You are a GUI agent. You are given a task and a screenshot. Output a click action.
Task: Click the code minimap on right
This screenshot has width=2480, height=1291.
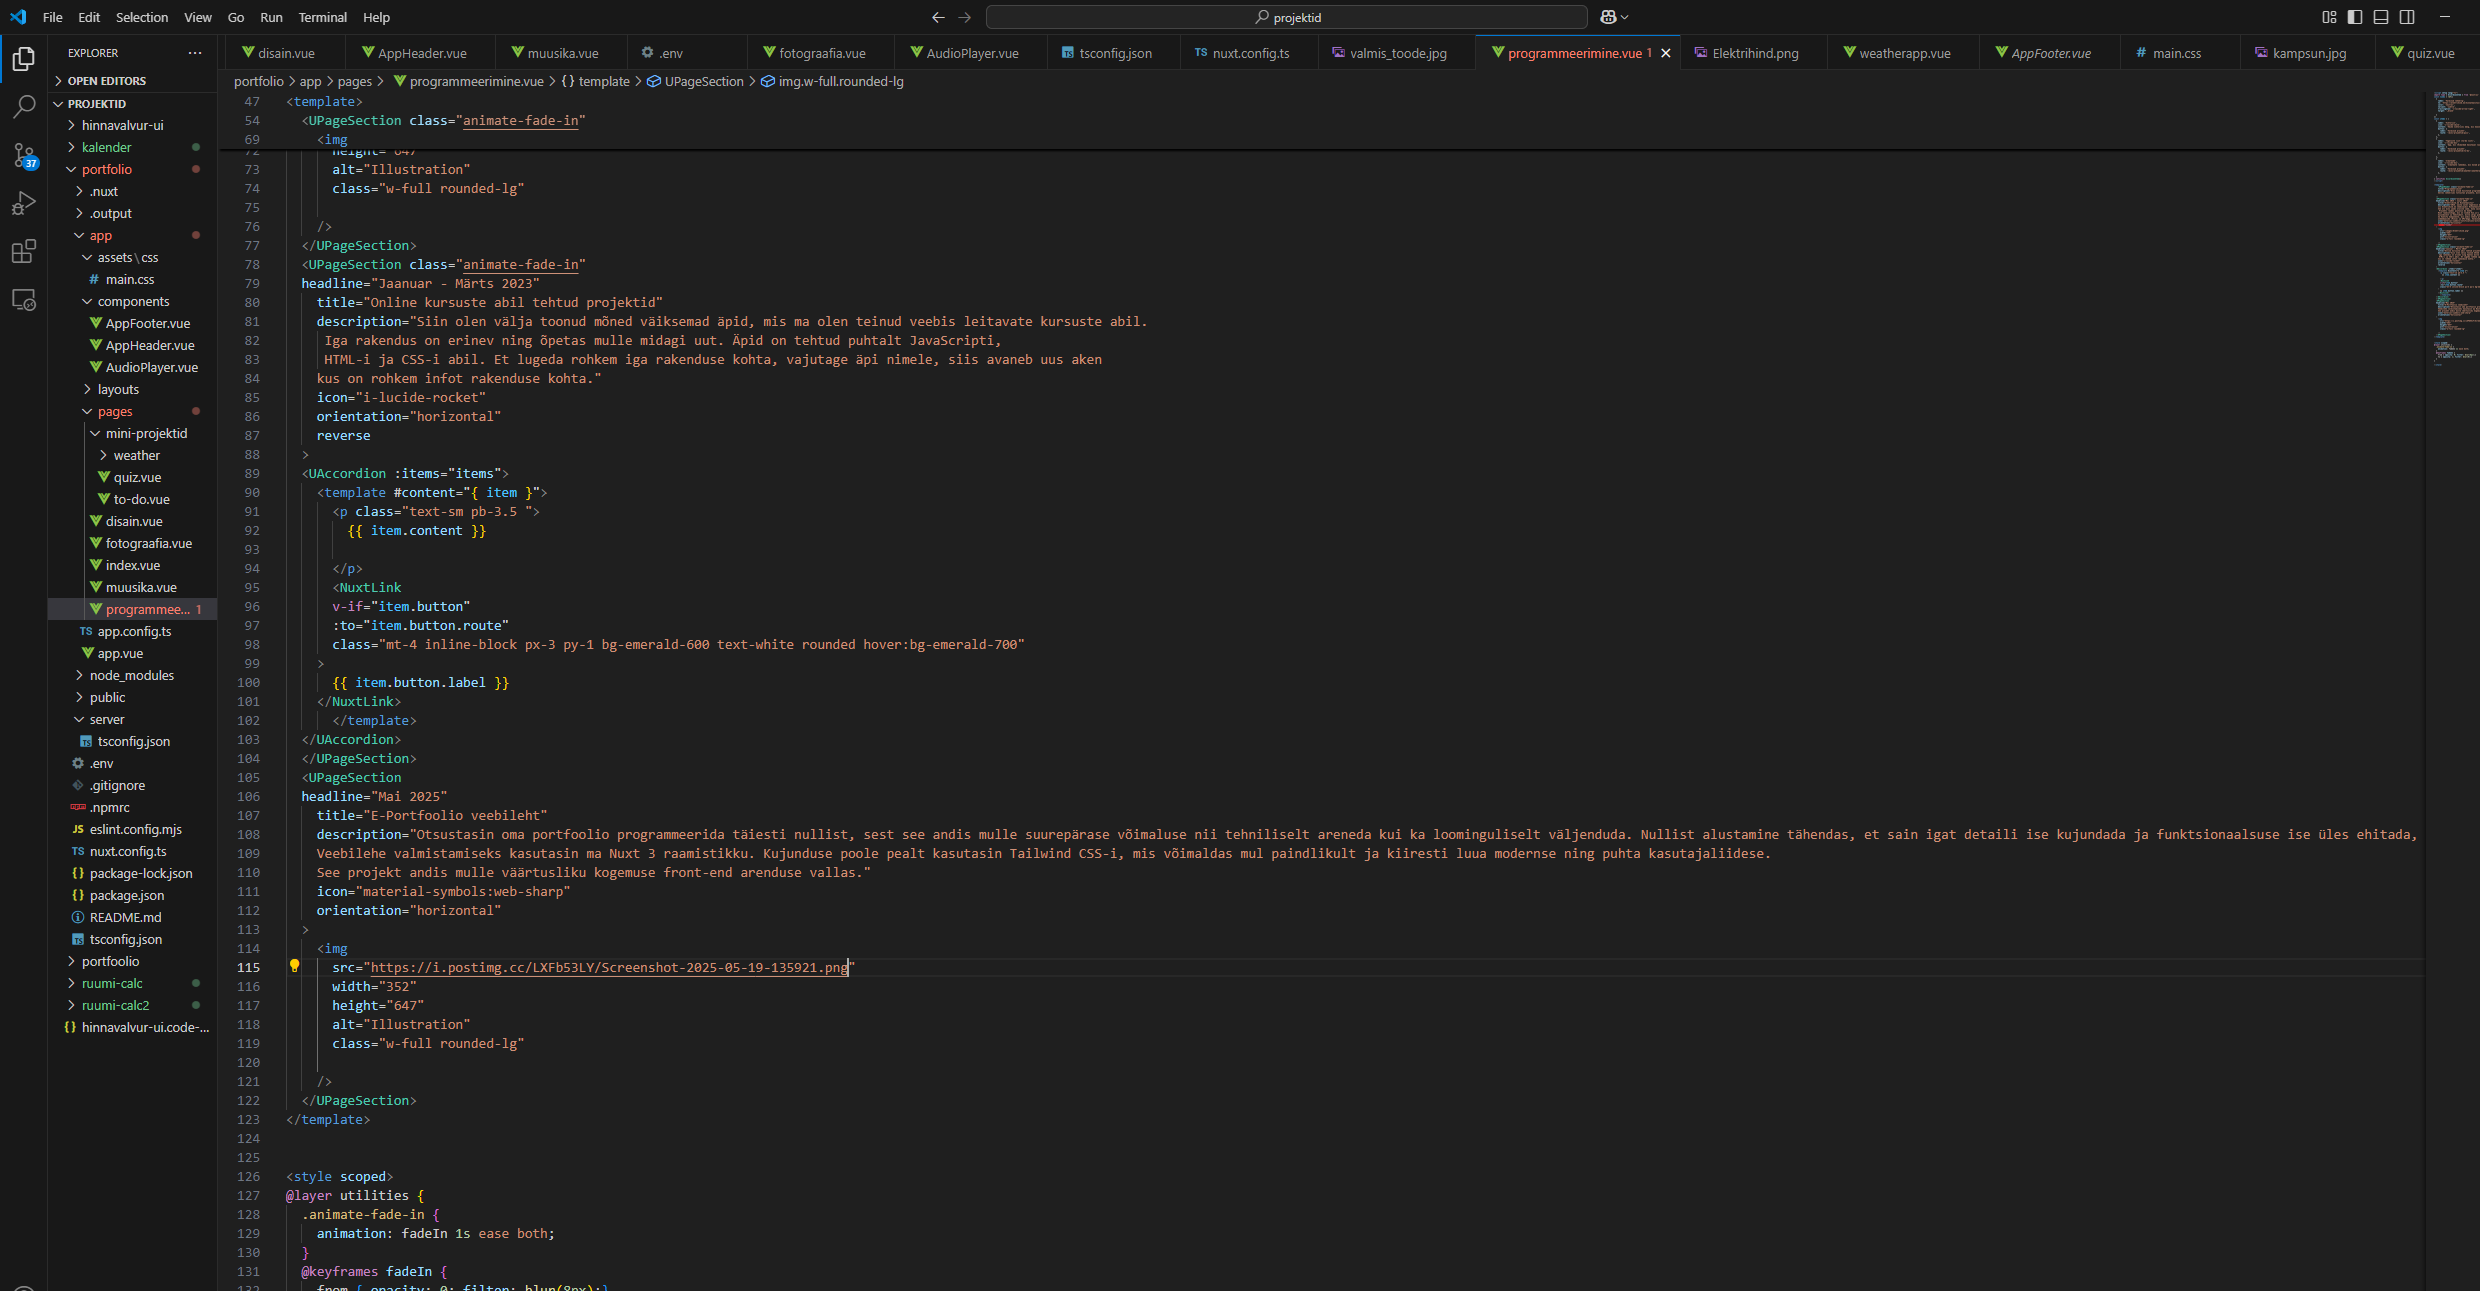click(2450, 230)
